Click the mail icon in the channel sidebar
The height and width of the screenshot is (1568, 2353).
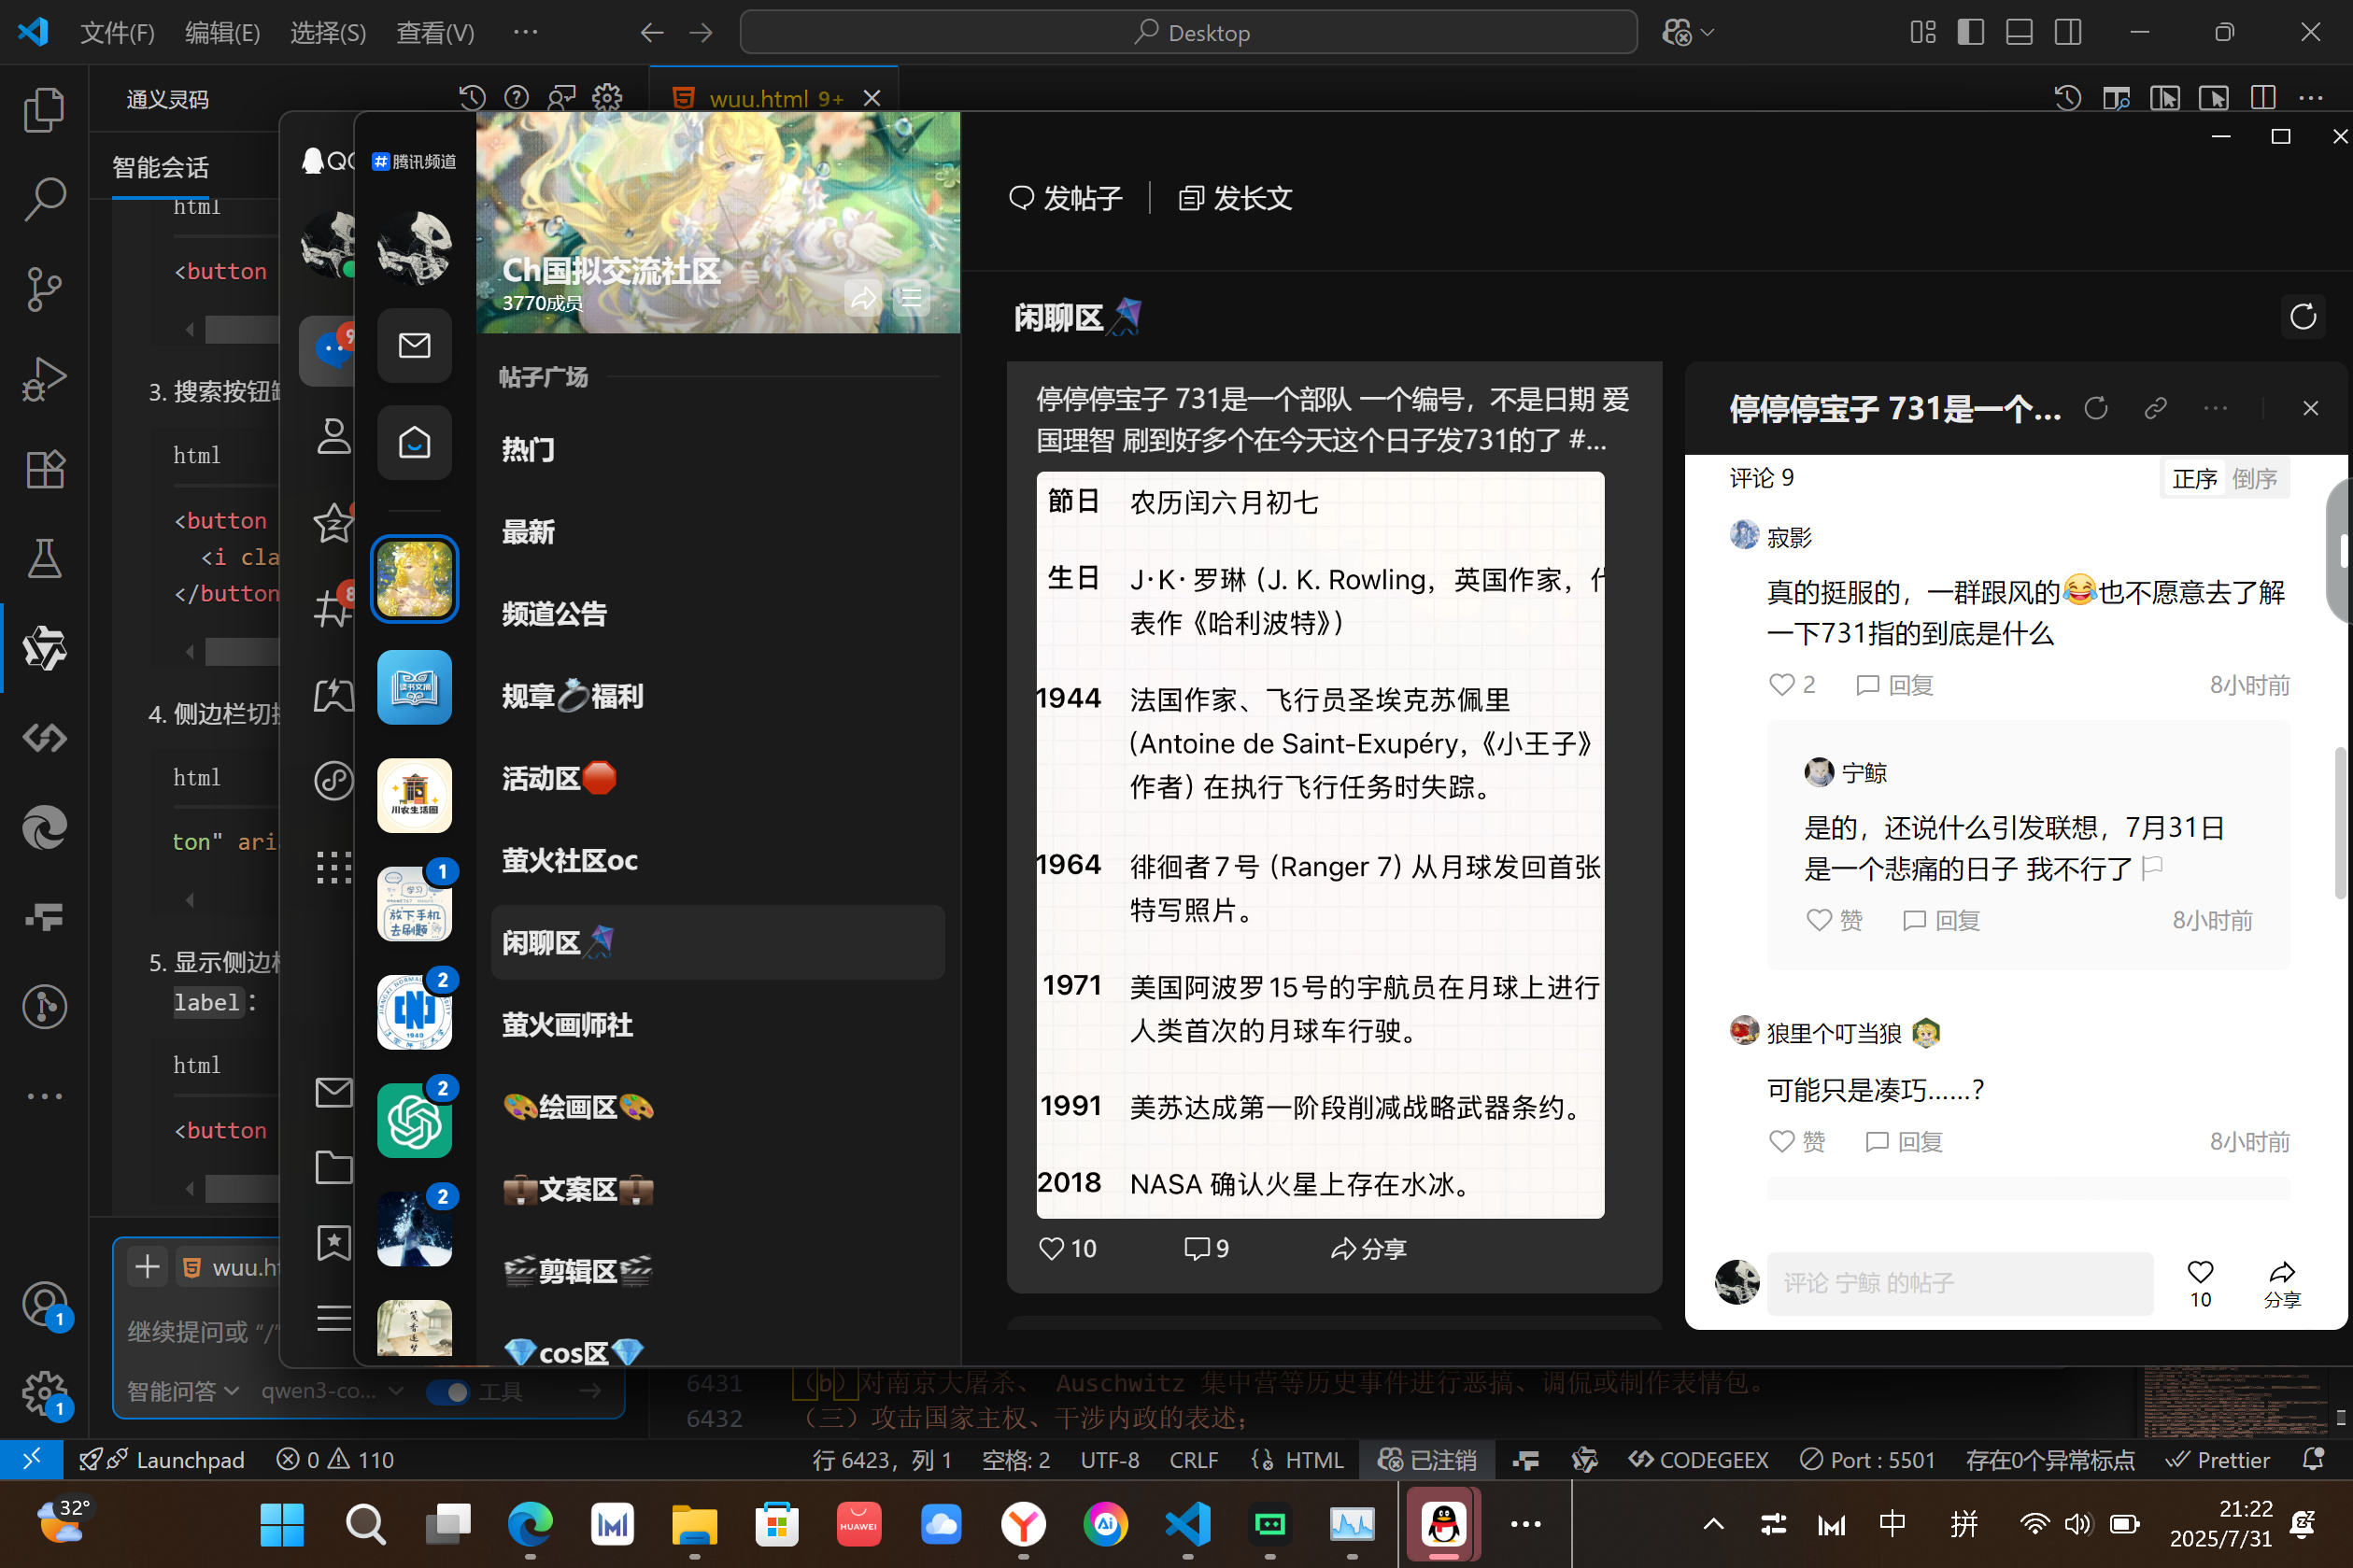click(414, 346)
